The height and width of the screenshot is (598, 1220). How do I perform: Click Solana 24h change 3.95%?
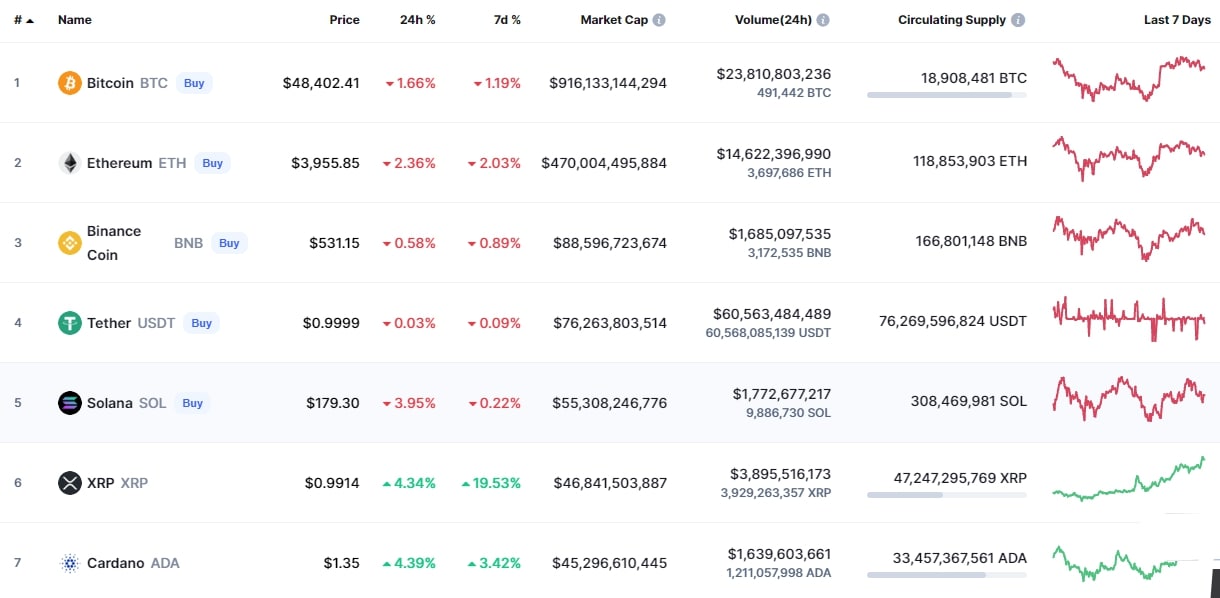coord(410,403)
